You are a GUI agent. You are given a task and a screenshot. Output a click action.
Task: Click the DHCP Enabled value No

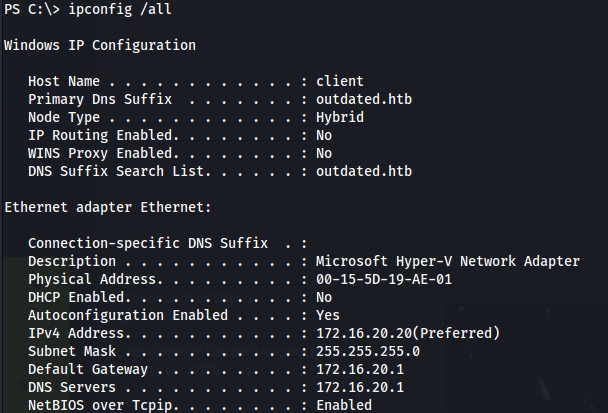pyautogui.click(x=324, y=297)
